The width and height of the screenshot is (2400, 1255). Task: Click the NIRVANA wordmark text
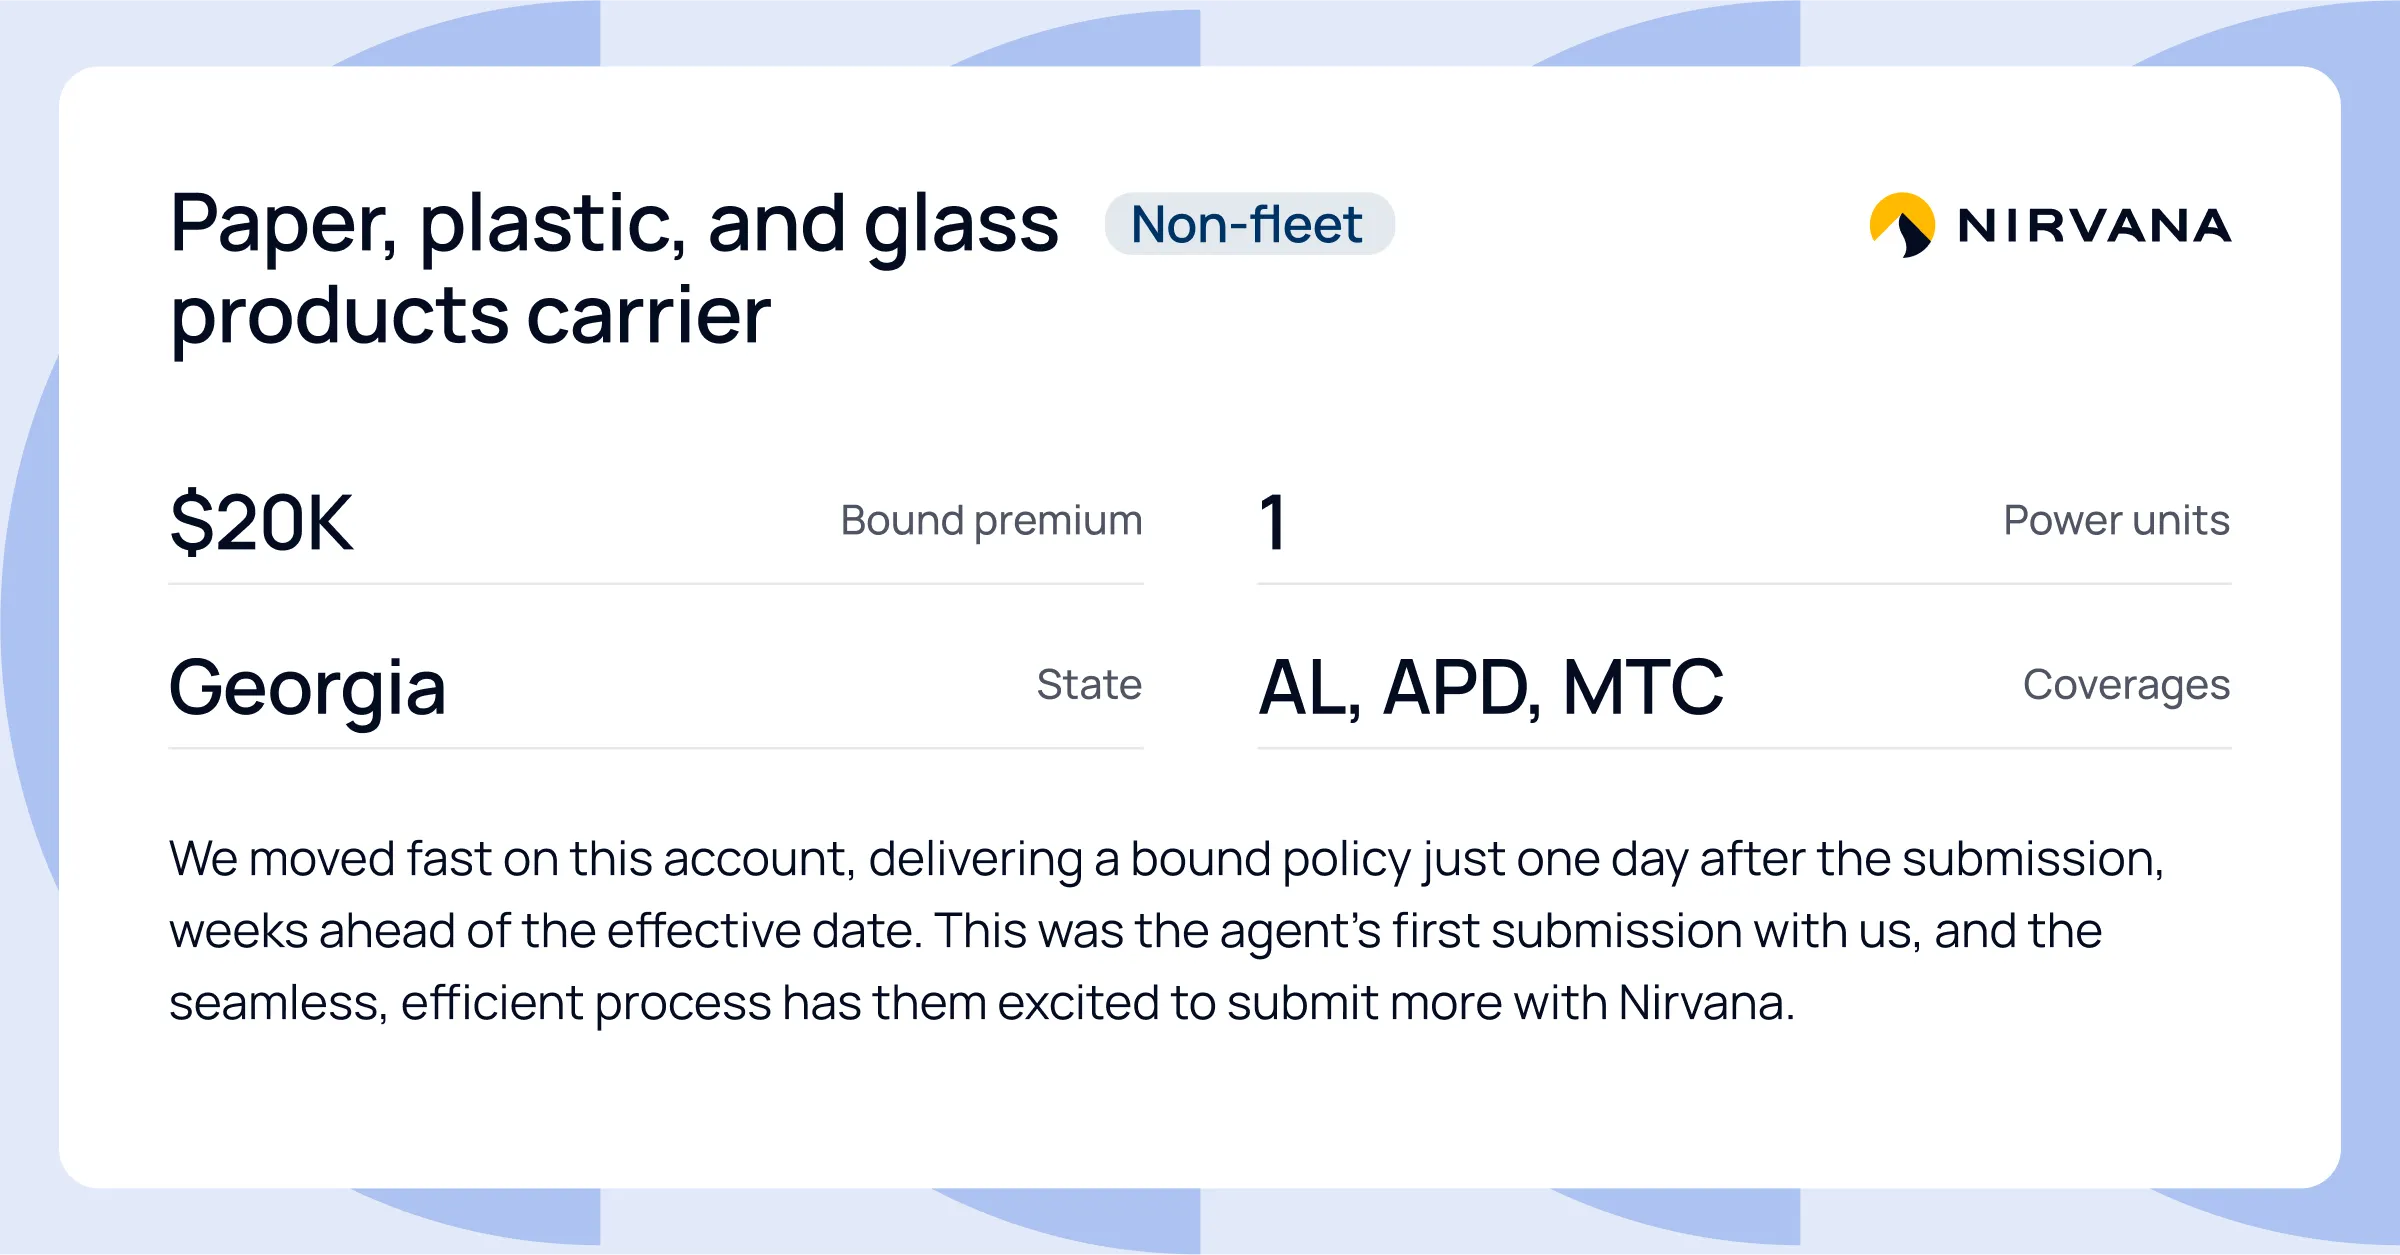(2095, 226)
